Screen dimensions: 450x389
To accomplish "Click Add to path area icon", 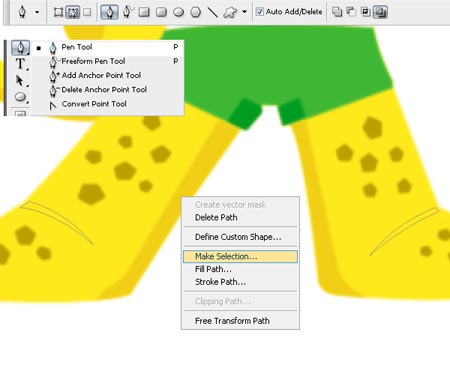I will coord(337,12).
